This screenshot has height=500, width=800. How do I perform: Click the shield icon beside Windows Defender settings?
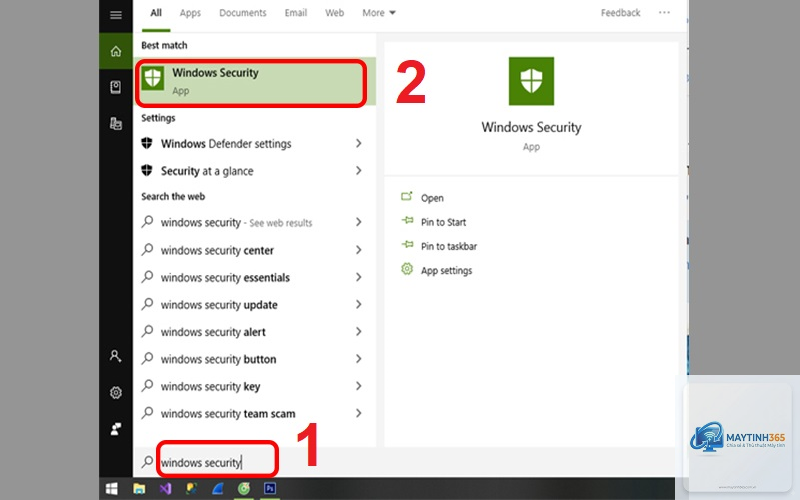147,143
